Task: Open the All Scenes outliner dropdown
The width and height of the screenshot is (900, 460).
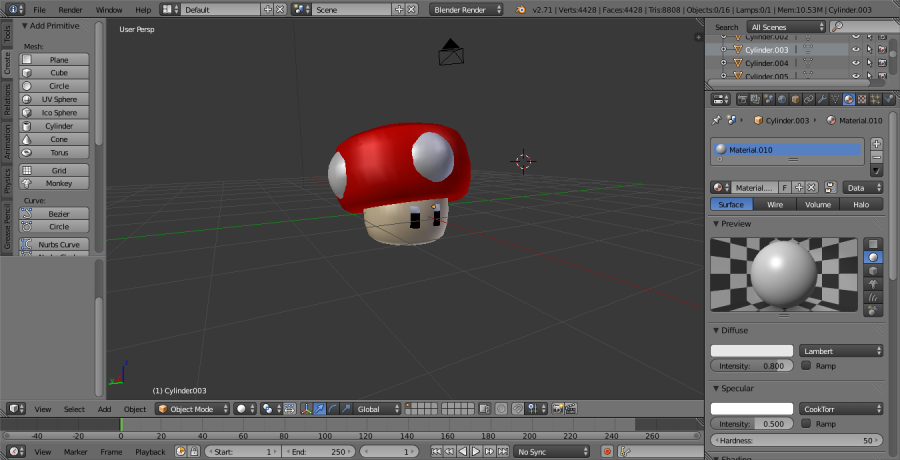Action: tap(786, 27)
